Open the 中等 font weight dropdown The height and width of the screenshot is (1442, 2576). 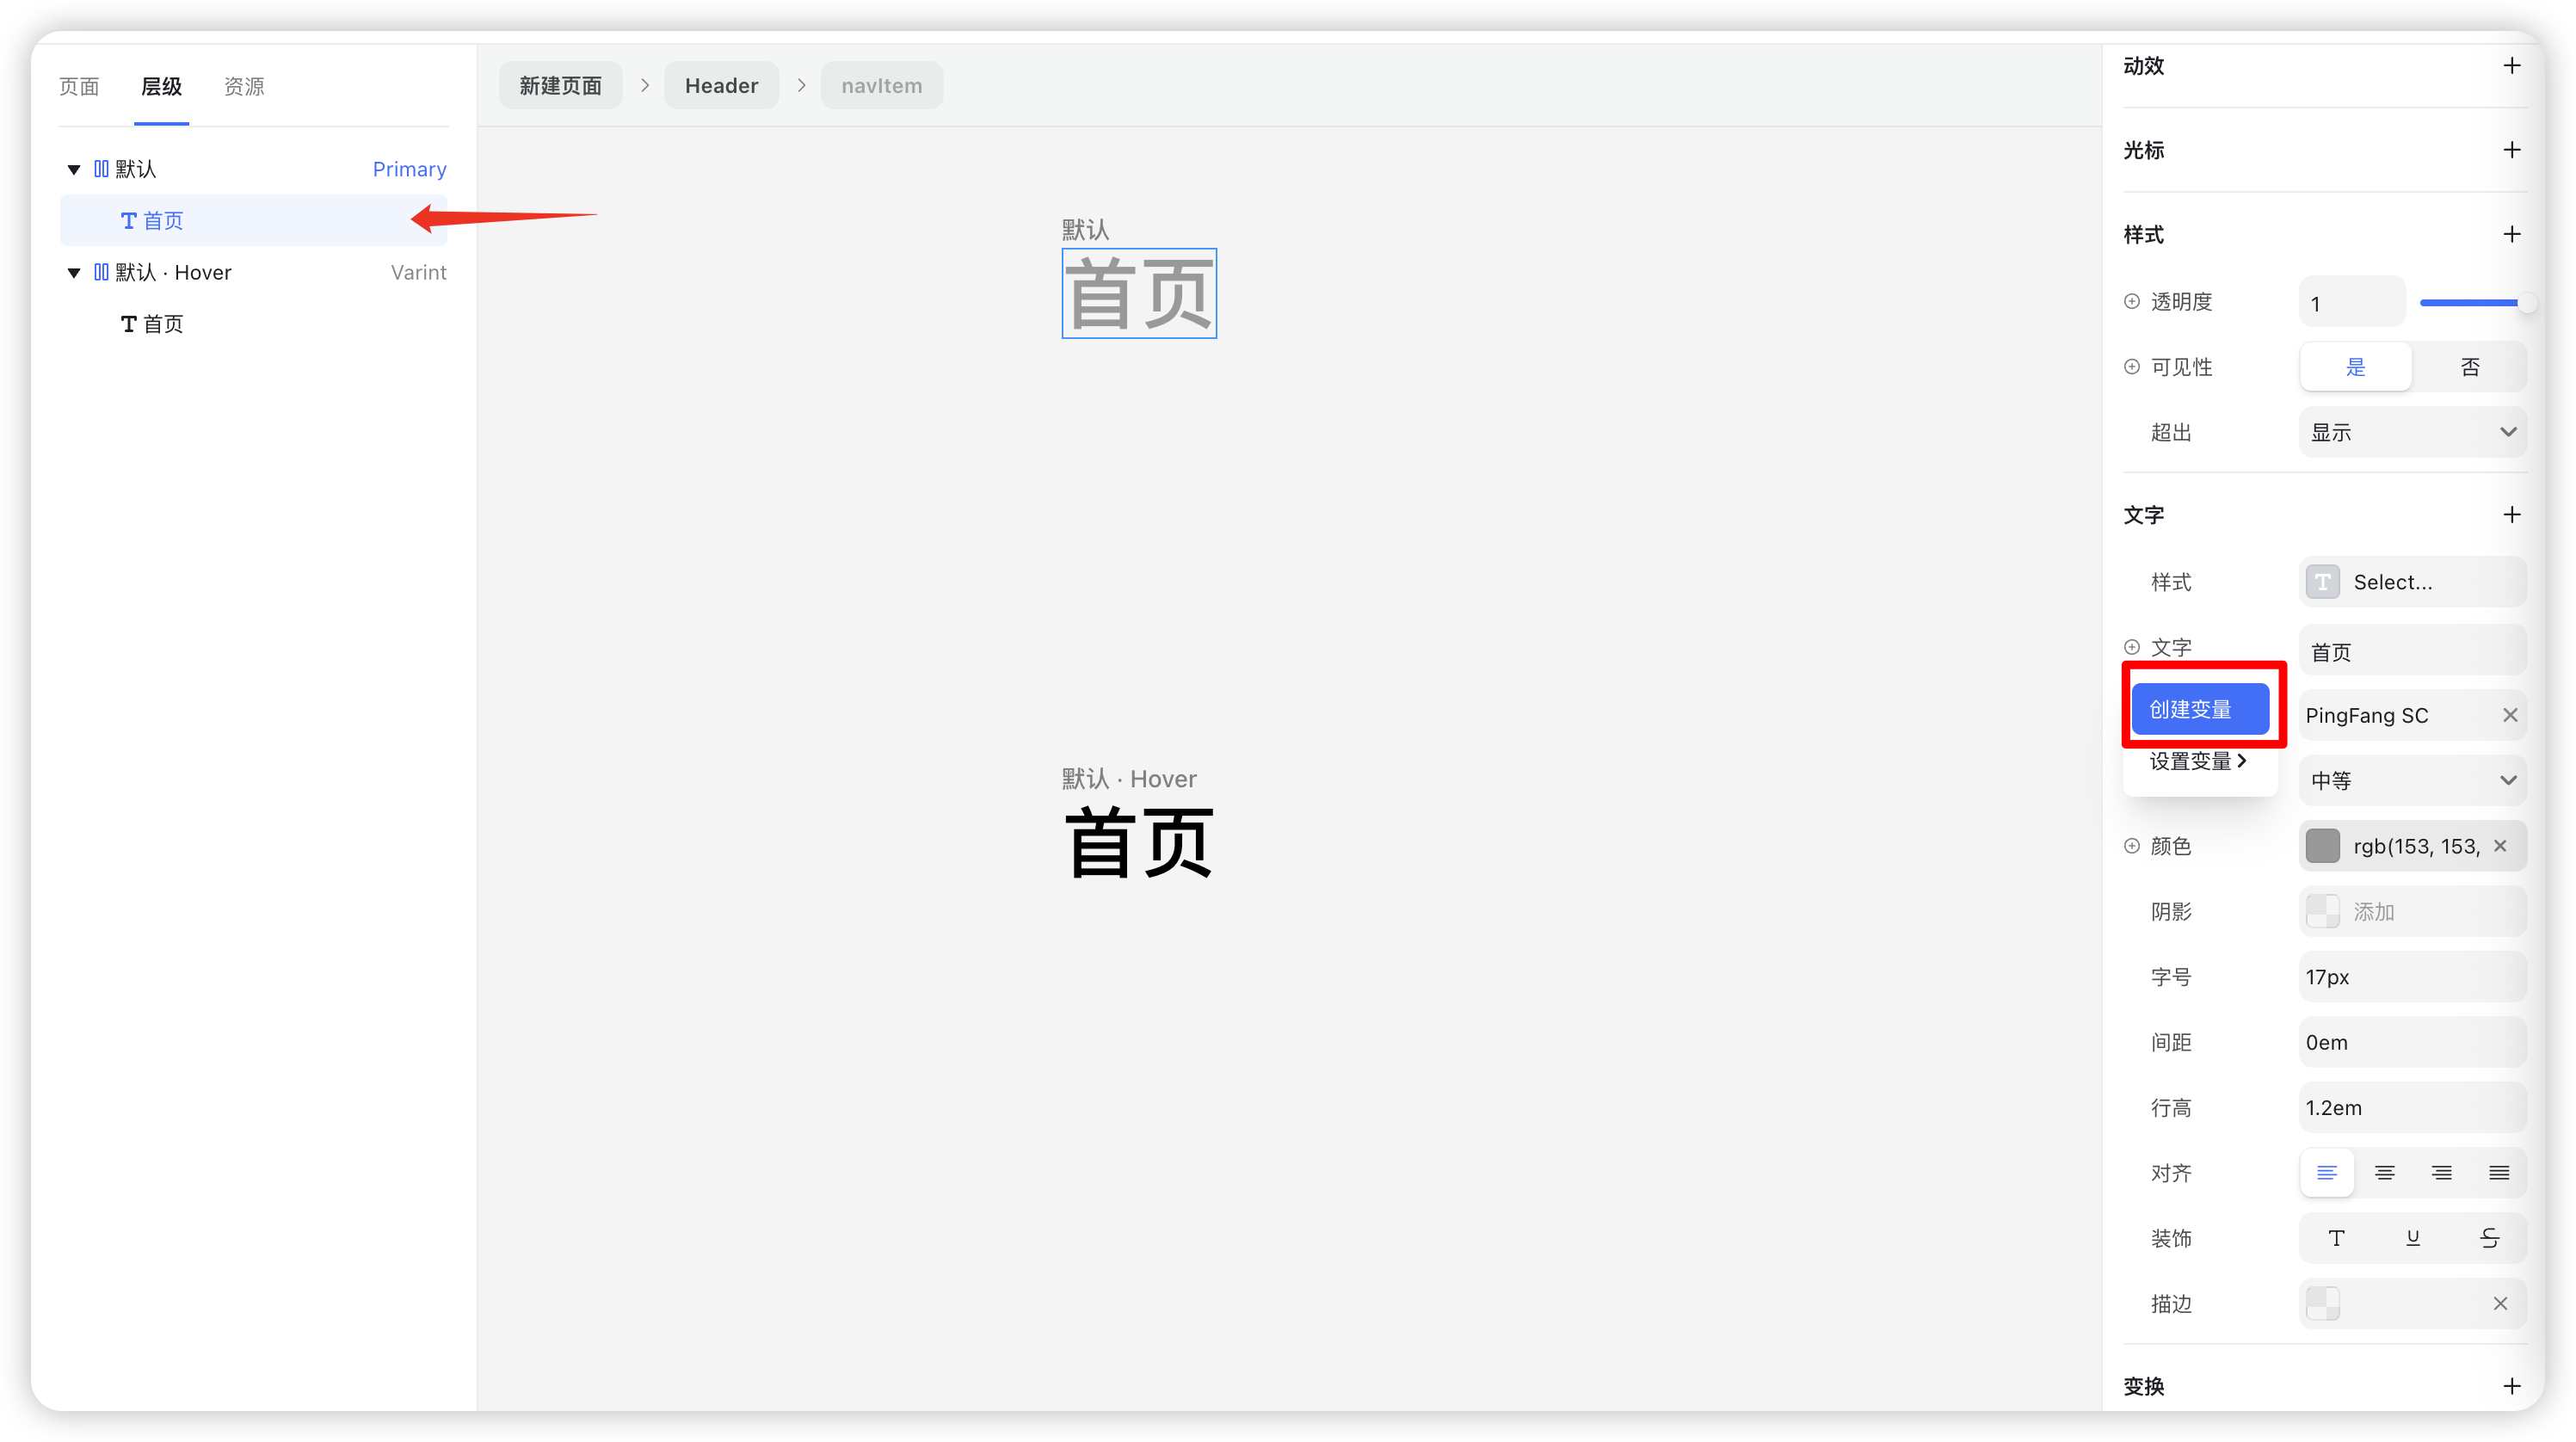pyautogui.click(x=2412, y=780)
